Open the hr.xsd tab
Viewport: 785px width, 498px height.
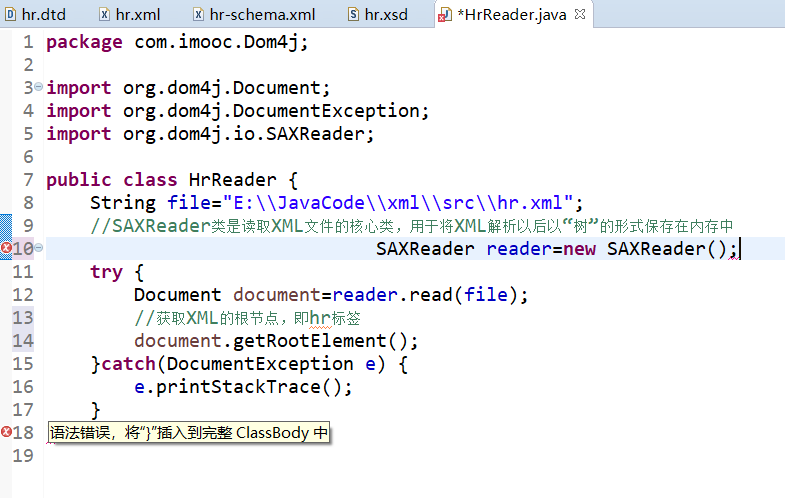(378, 15)
